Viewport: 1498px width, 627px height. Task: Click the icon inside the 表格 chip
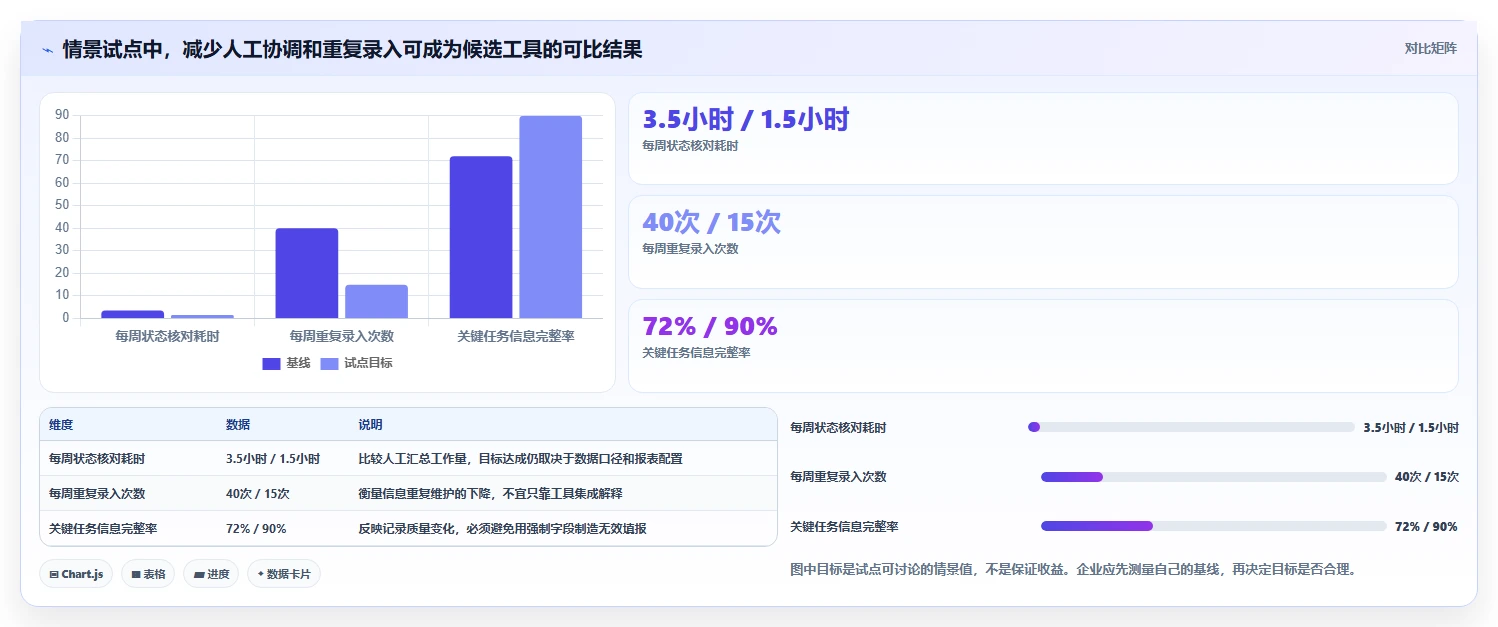pyautogui.click(x=136, y=575)
